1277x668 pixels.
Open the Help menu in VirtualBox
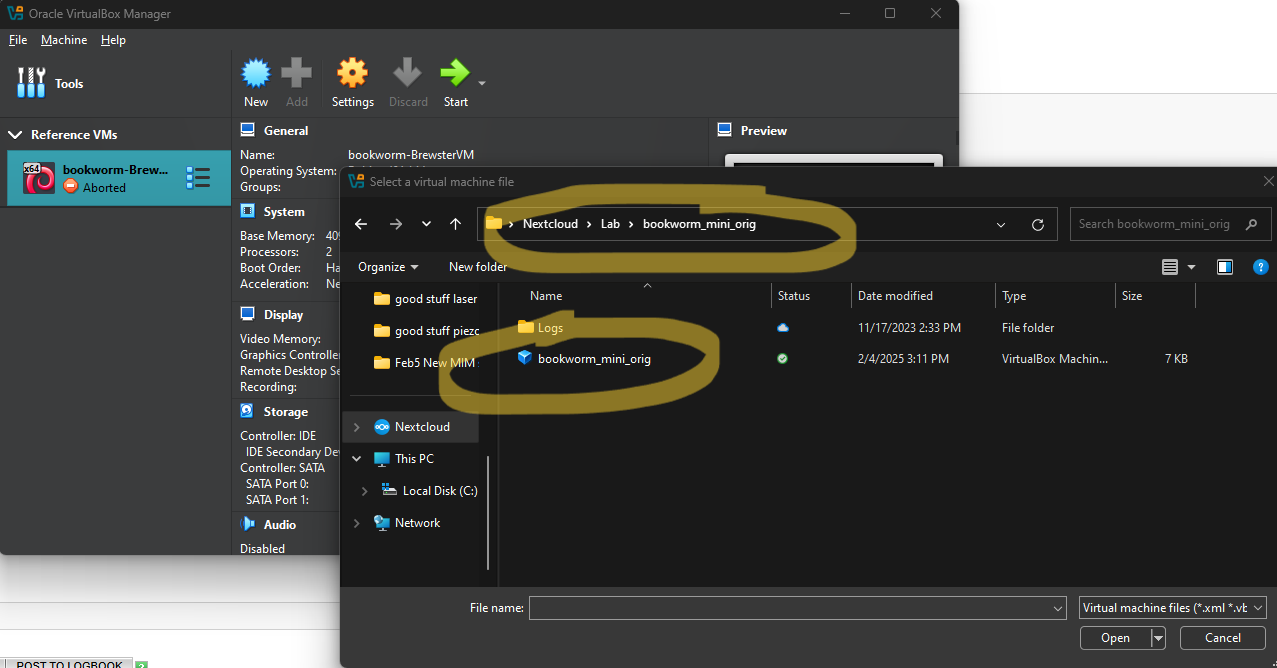point(114,40)
